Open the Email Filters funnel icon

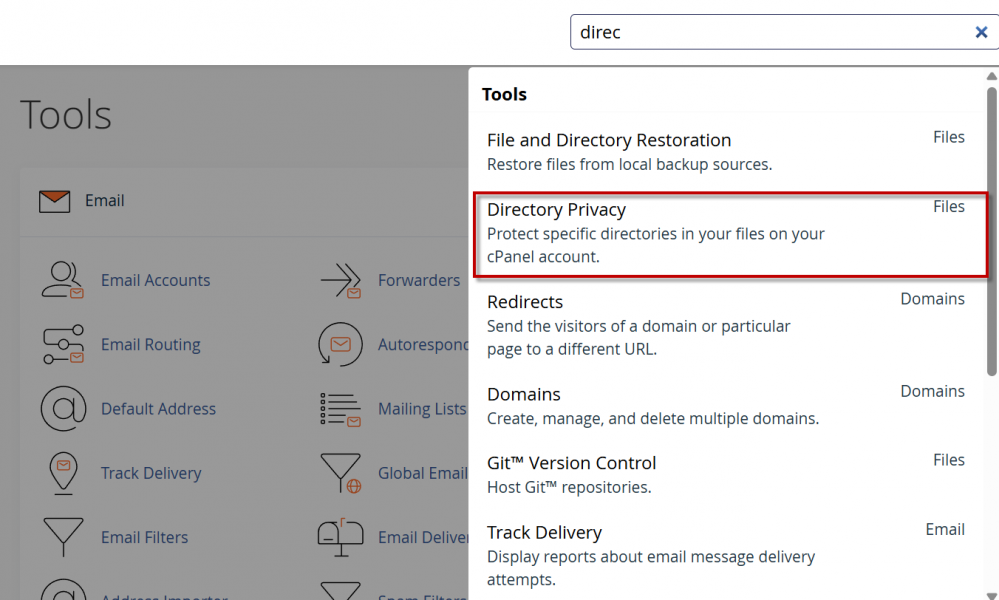63,537
